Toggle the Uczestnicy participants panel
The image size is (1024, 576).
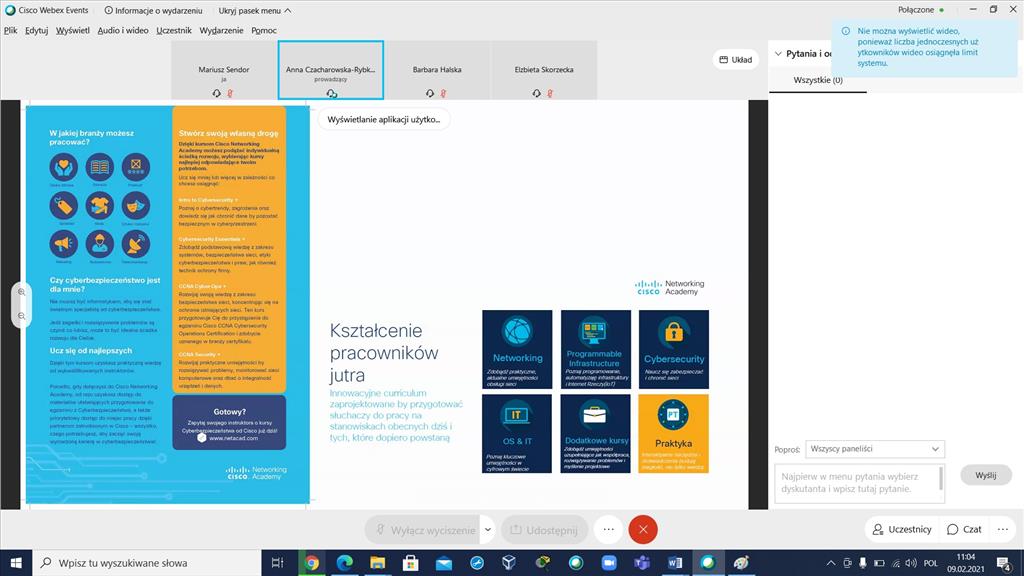pos(903,529)
